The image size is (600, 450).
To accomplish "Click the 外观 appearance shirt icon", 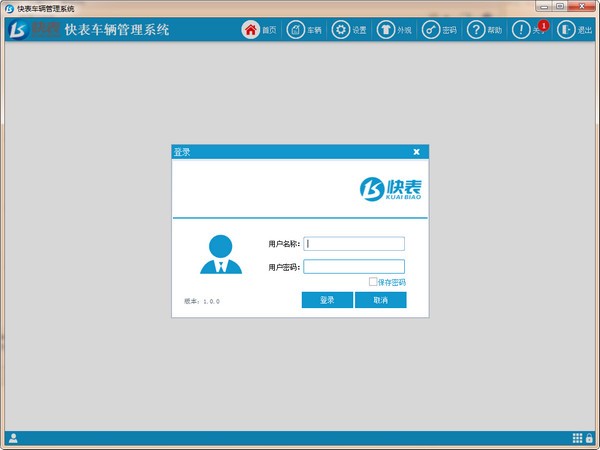I will click(386, 30).
